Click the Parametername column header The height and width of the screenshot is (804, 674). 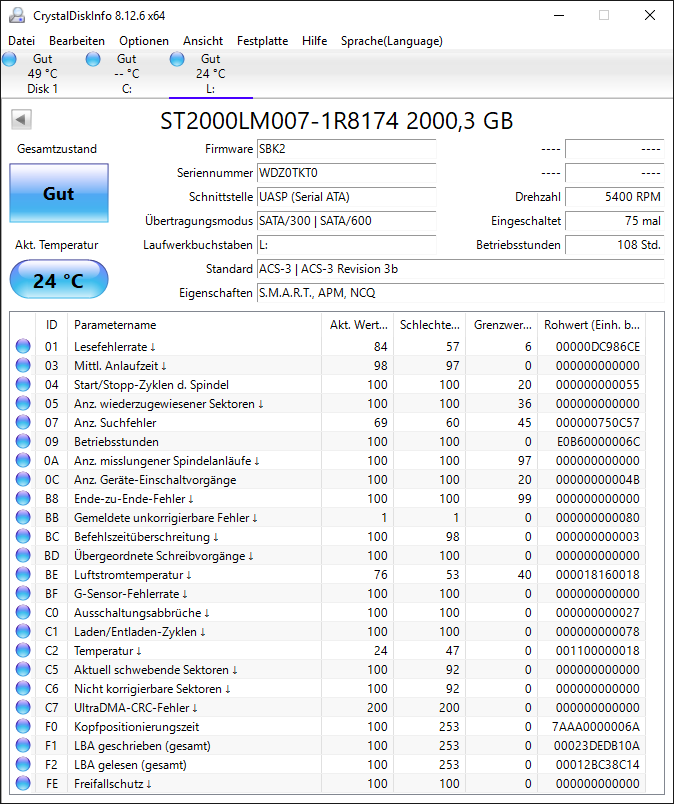[194, 325]
